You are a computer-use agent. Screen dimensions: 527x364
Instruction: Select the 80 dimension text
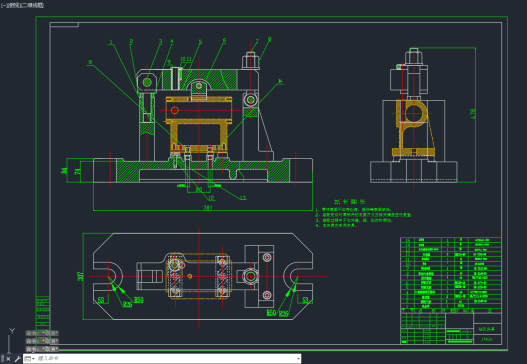199,190
